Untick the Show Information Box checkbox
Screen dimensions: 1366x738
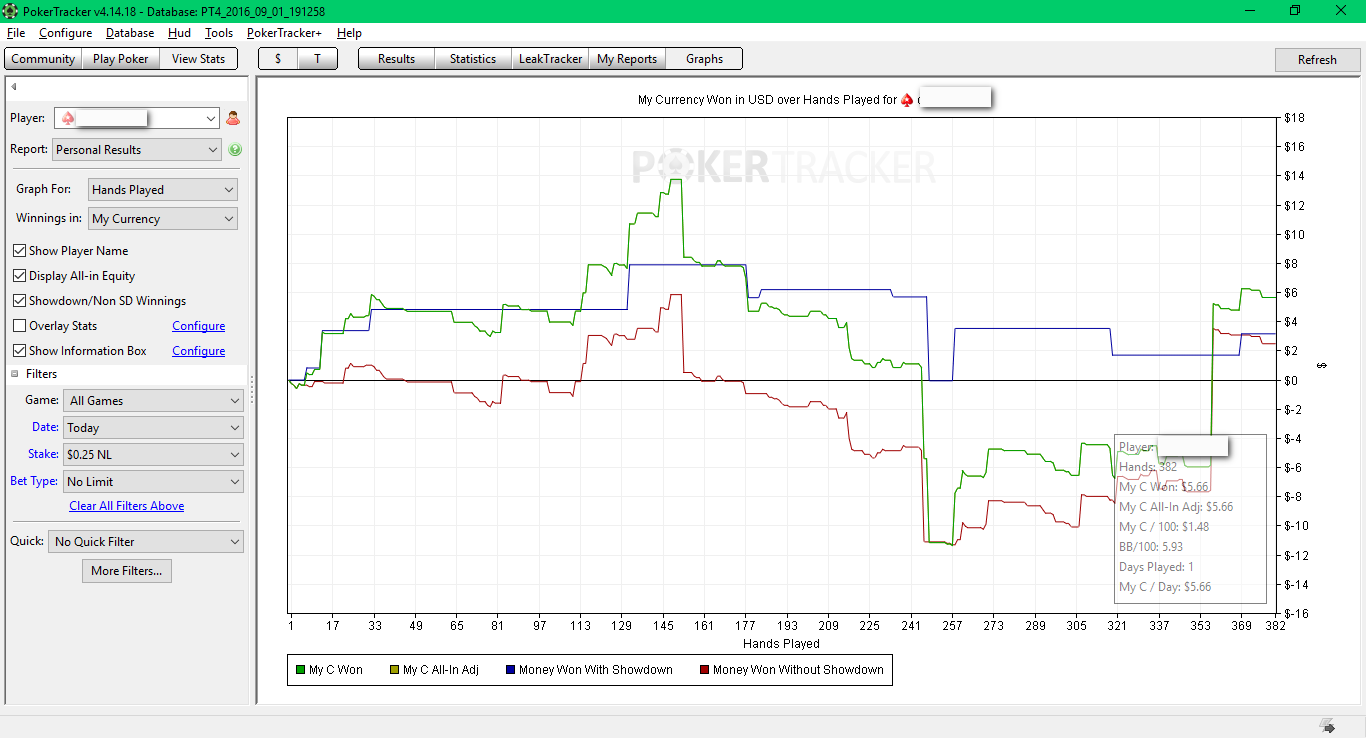pyautogui.click(x=20, y=351)
